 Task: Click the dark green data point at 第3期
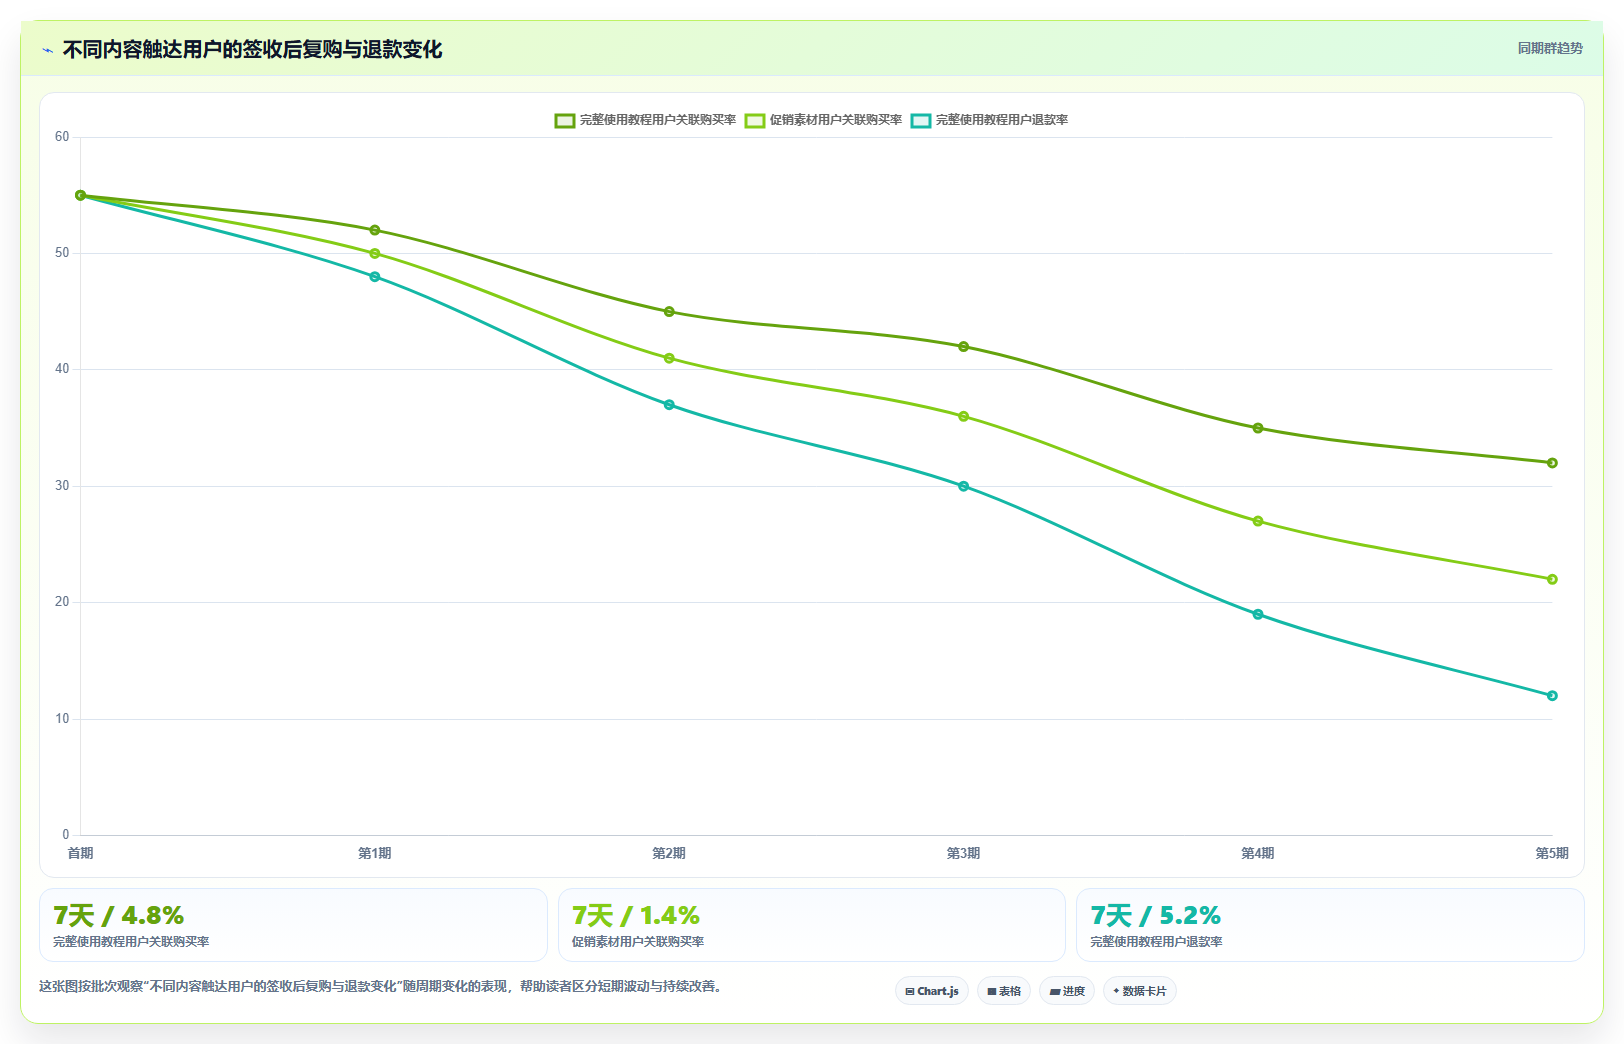click(964, 347)
